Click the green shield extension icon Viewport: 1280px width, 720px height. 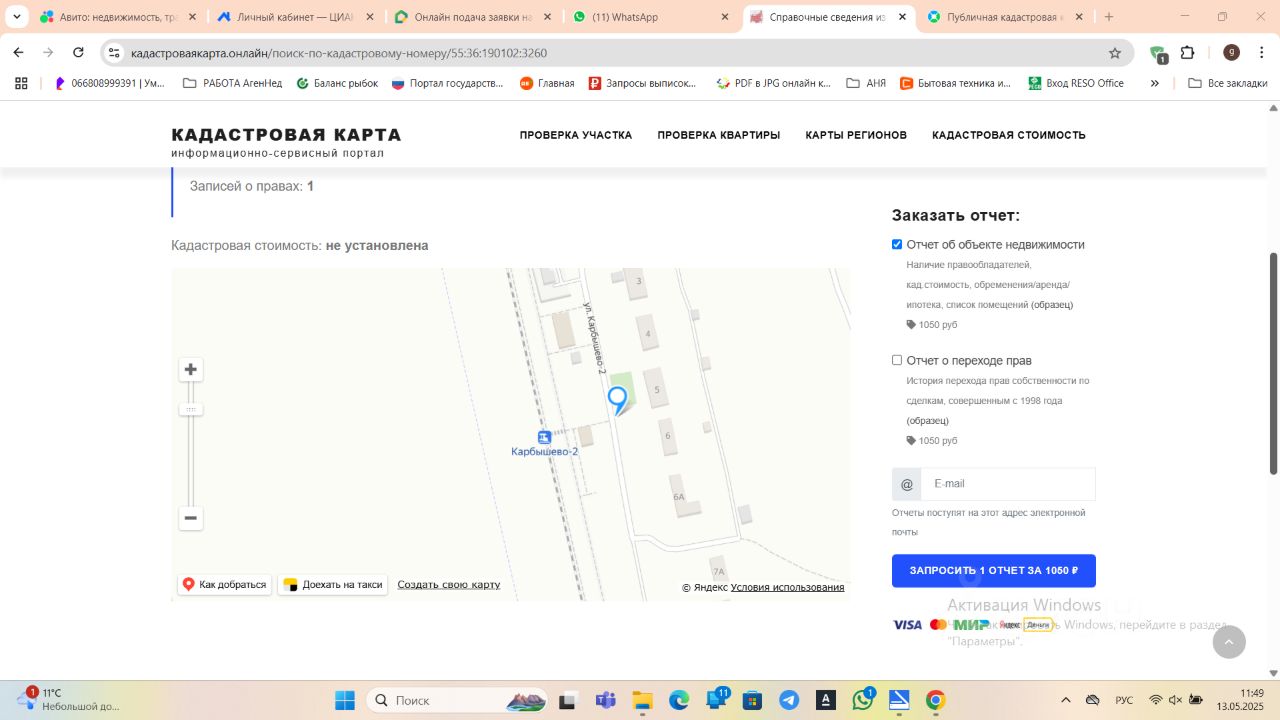1158,54
